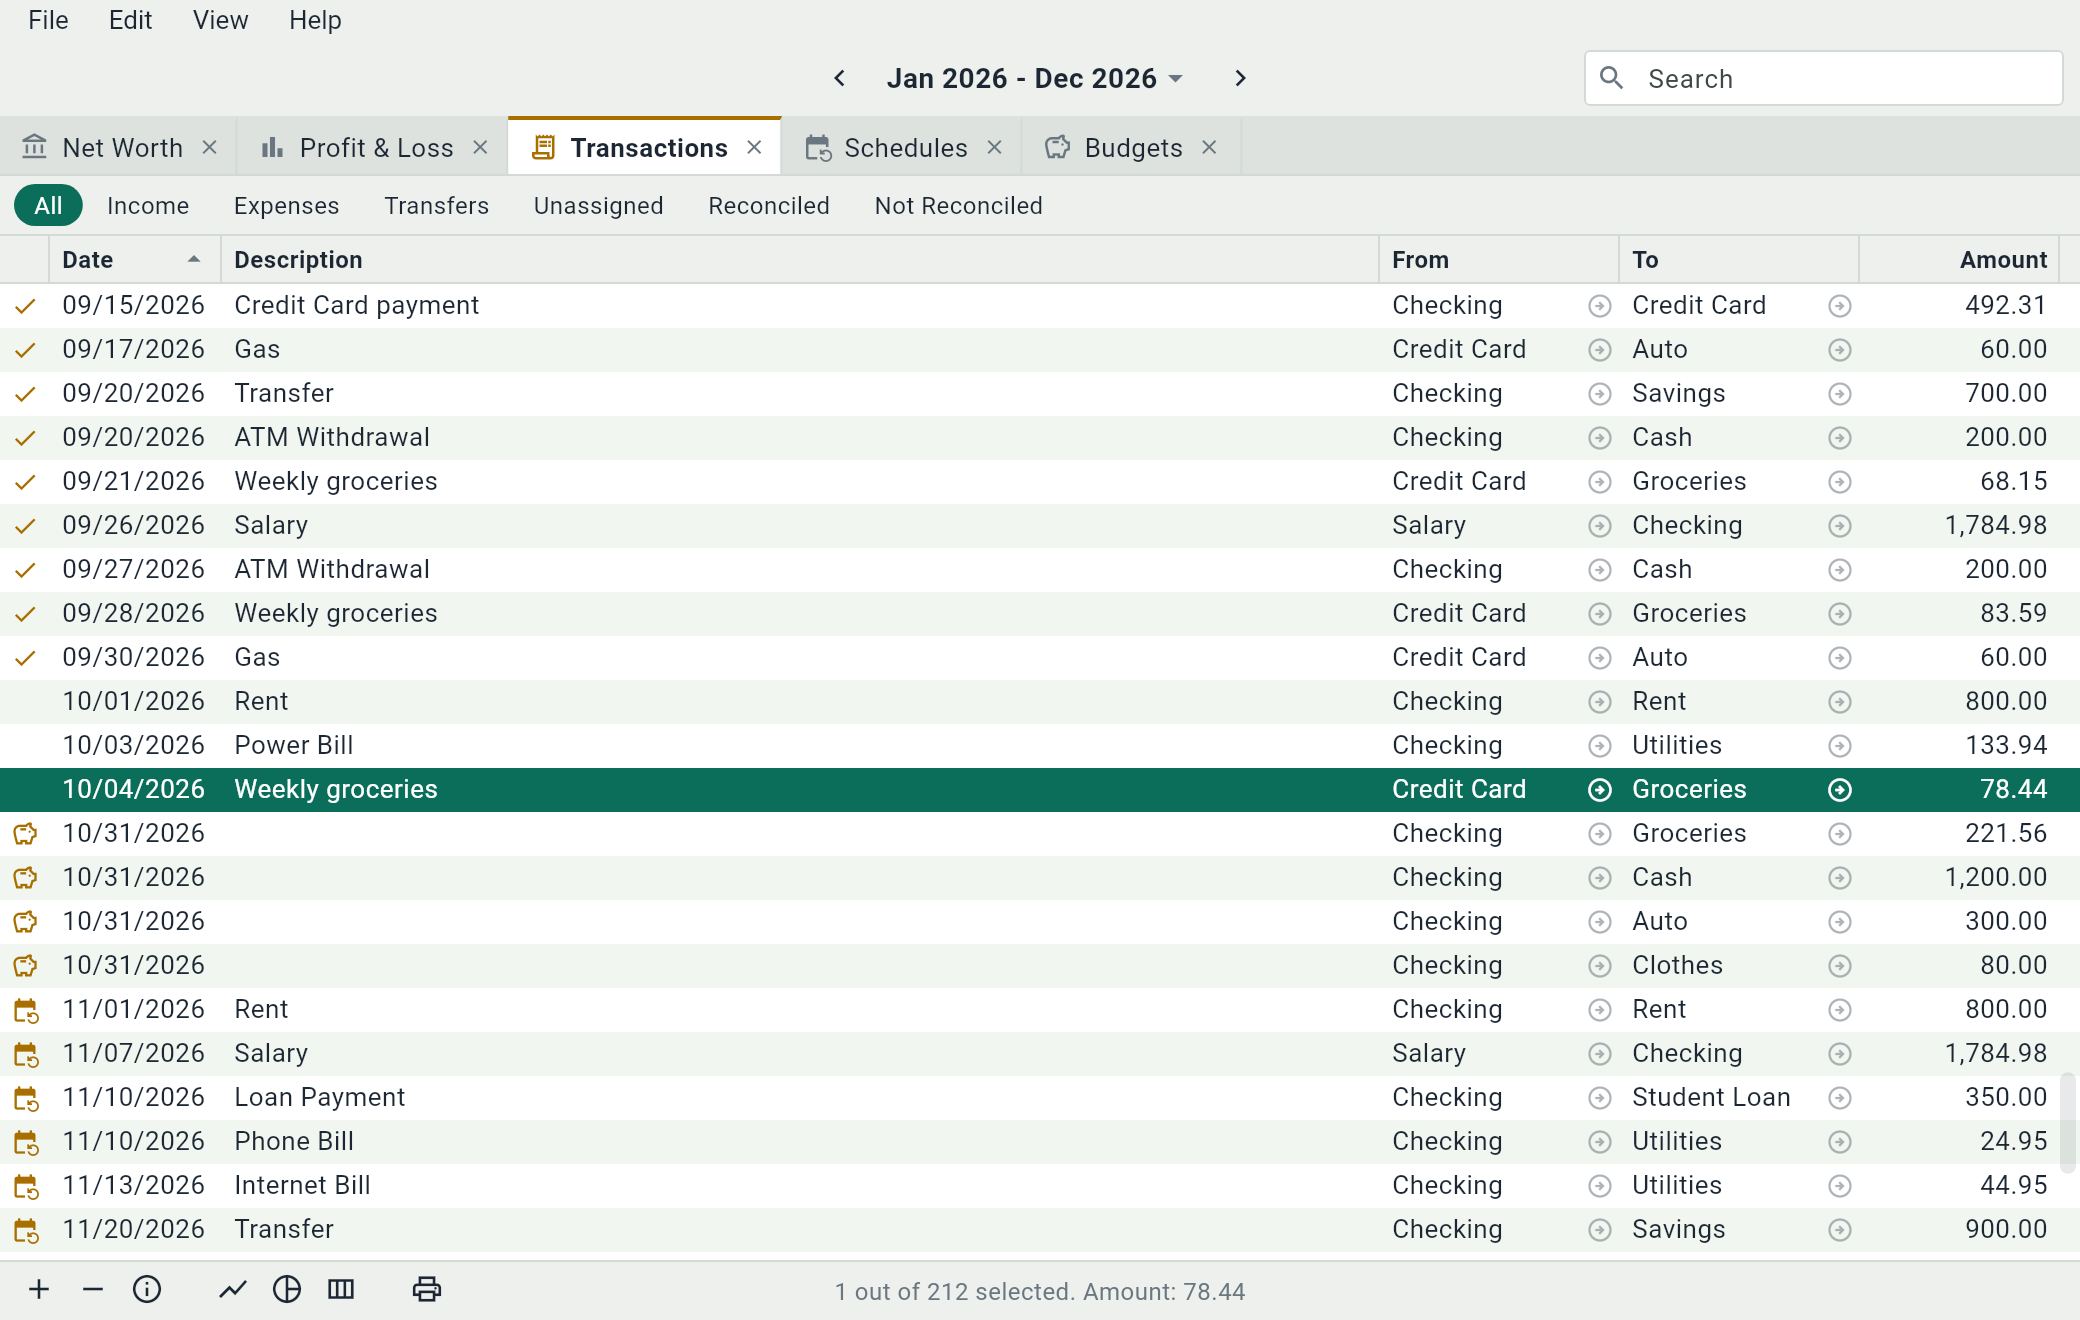2080x1320 pixels.
Task: Filter by Unassigned transactions
Action: pyautogui.click(x=599, y=206)
